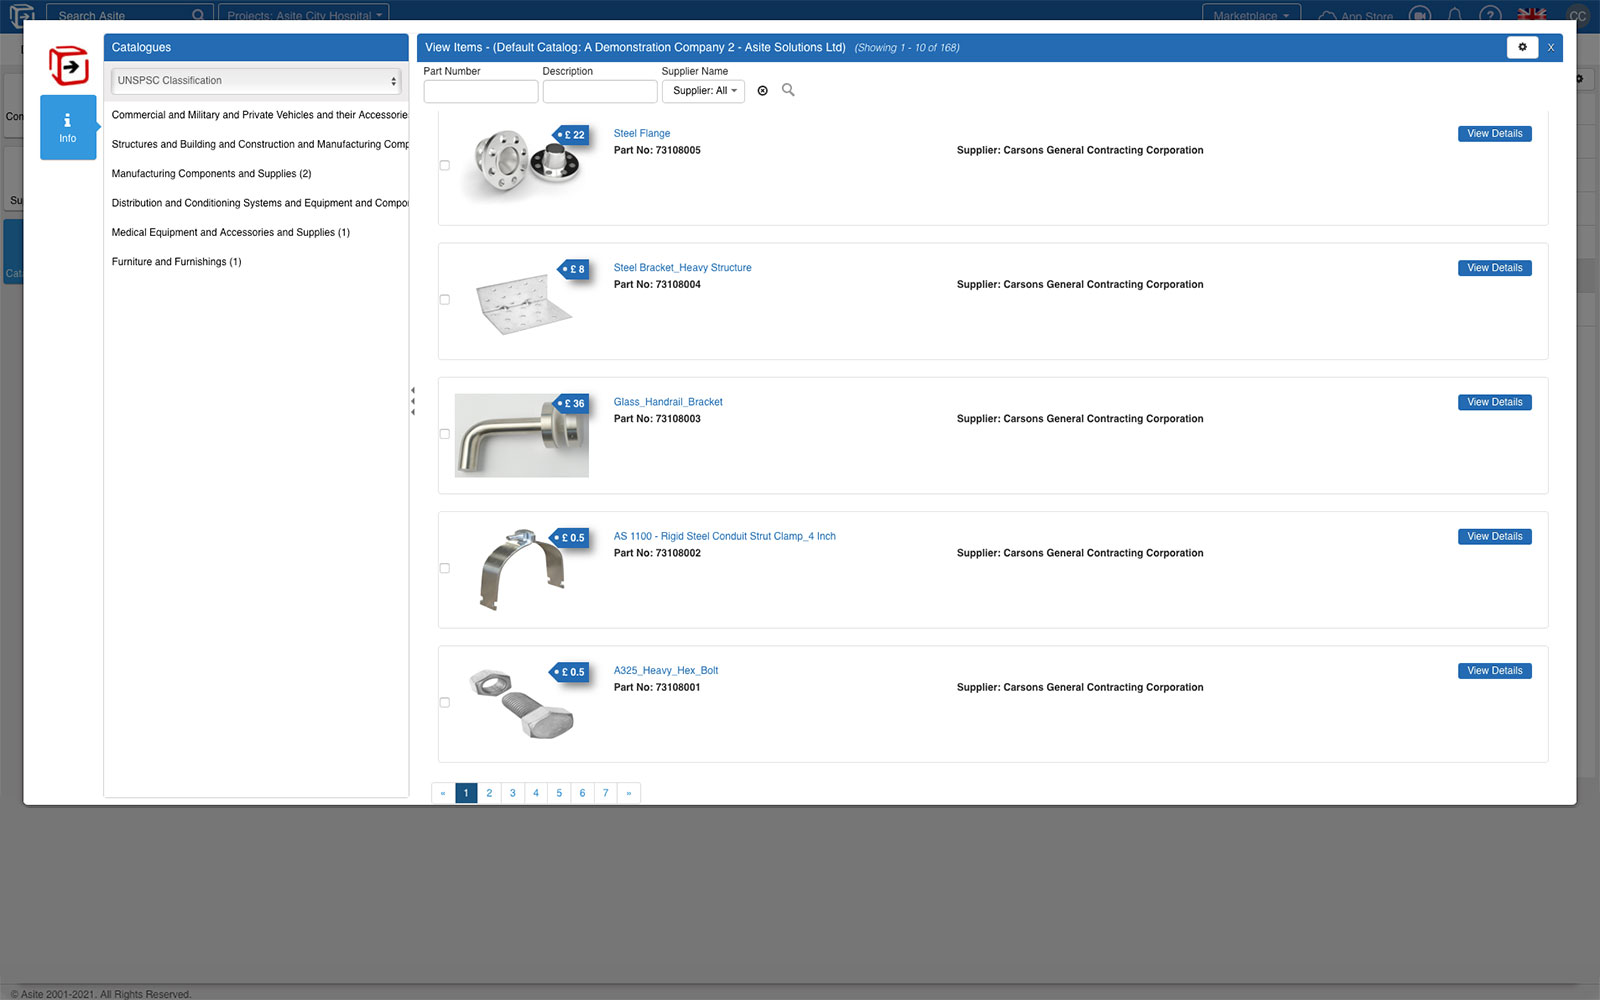Go to page 4 of results
This screenshot has height=1000, width=1600.
536,793
